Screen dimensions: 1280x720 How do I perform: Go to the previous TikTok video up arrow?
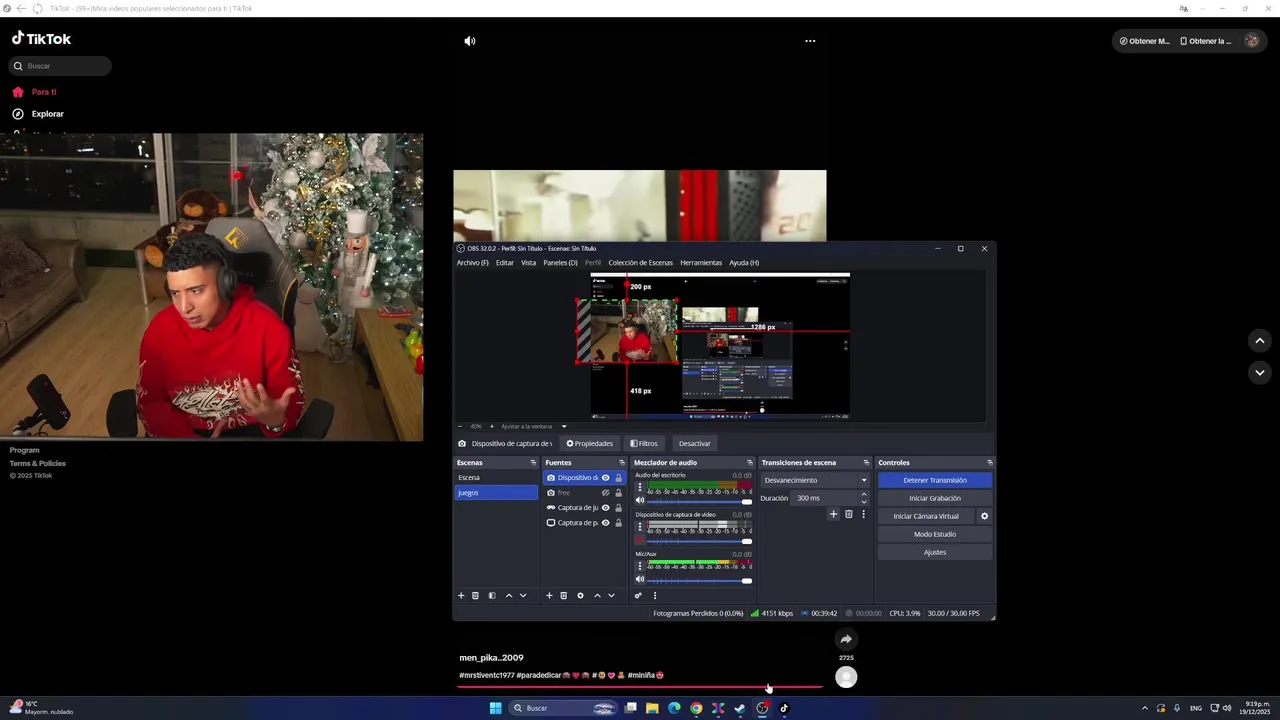tap(1260, 341)
